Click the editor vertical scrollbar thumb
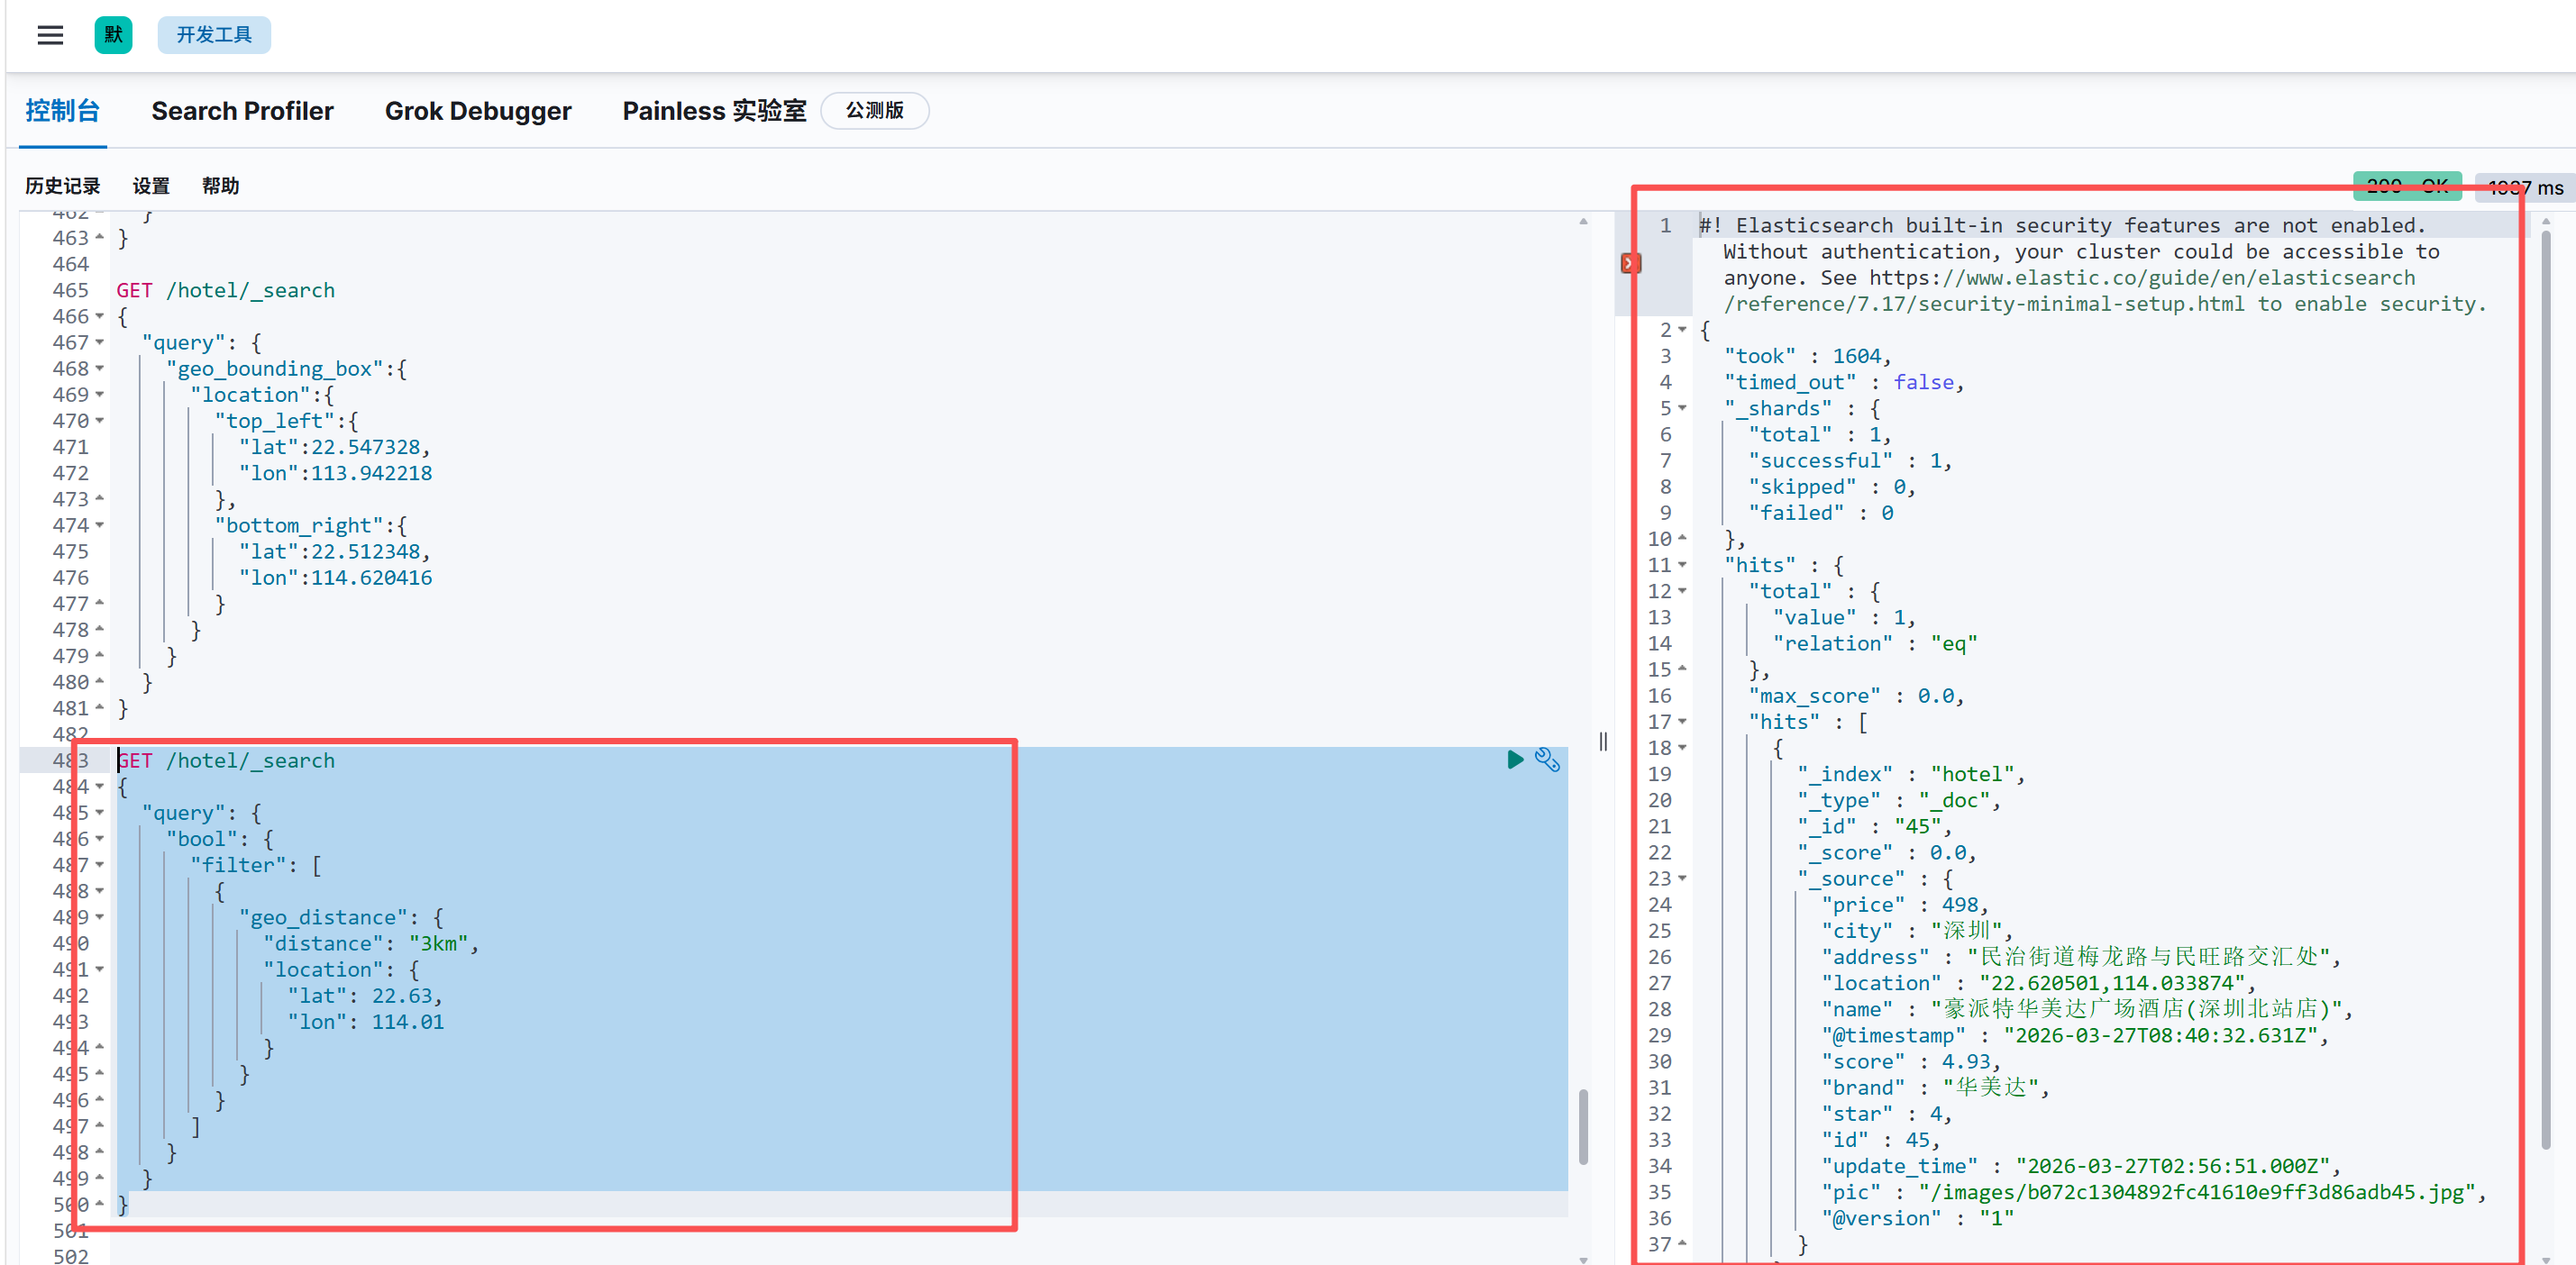This screenshot has height=1265, width=2576. click(x=1583, y=1126)
